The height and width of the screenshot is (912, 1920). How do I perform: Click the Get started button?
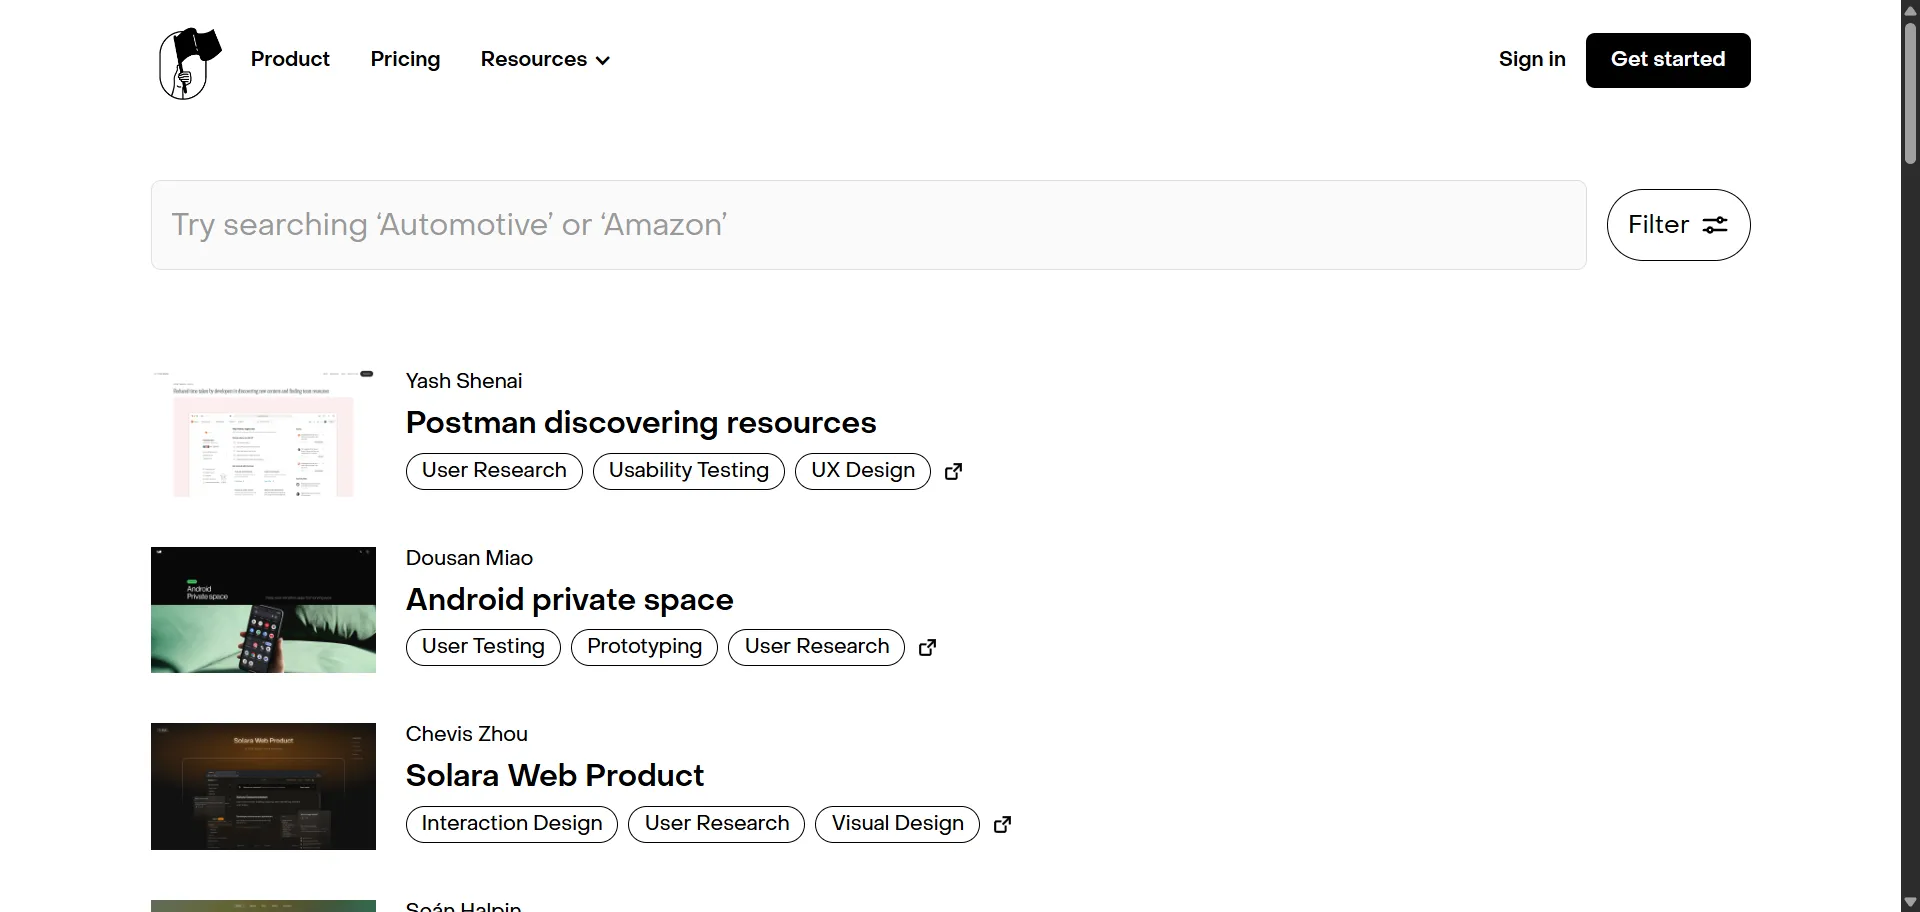tap(1668, 60)
